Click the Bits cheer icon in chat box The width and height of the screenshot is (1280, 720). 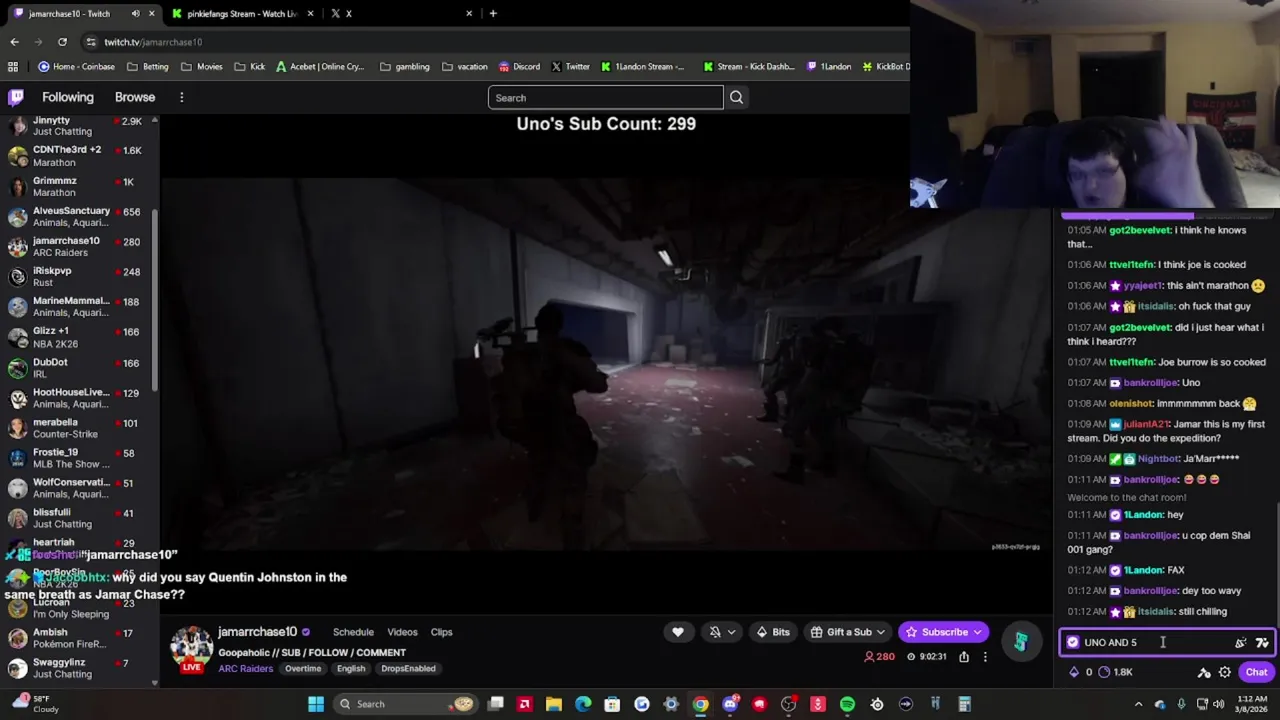(1241, 642)
